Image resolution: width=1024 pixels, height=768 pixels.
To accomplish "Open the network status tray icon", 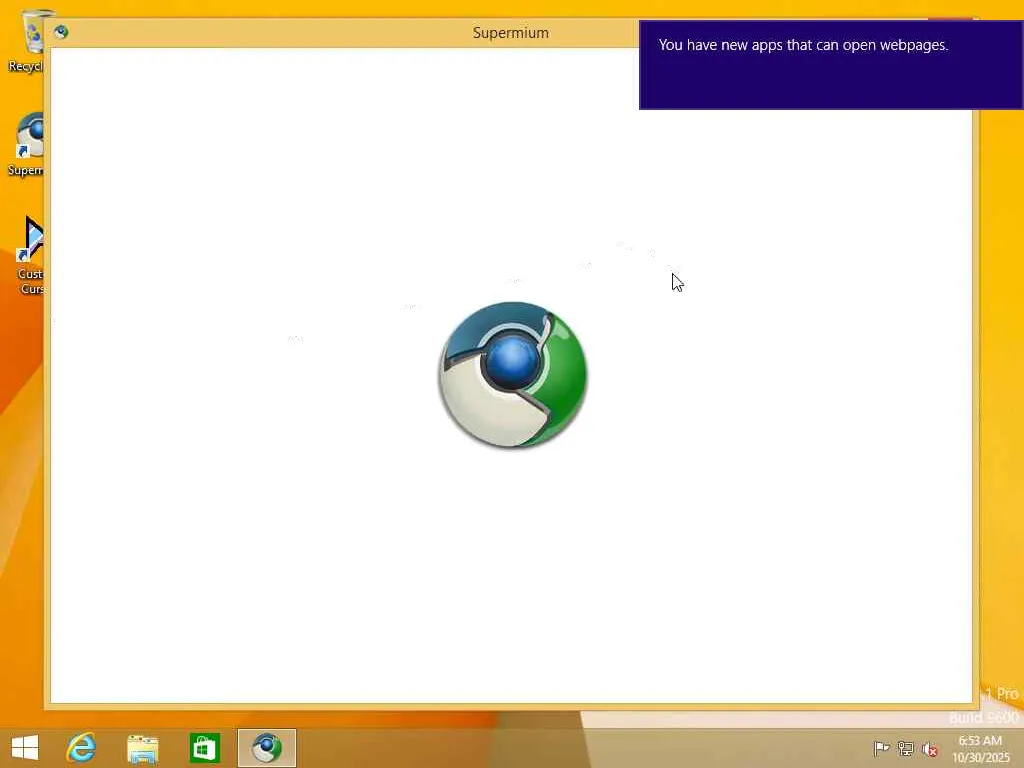I will coord(906,748).
